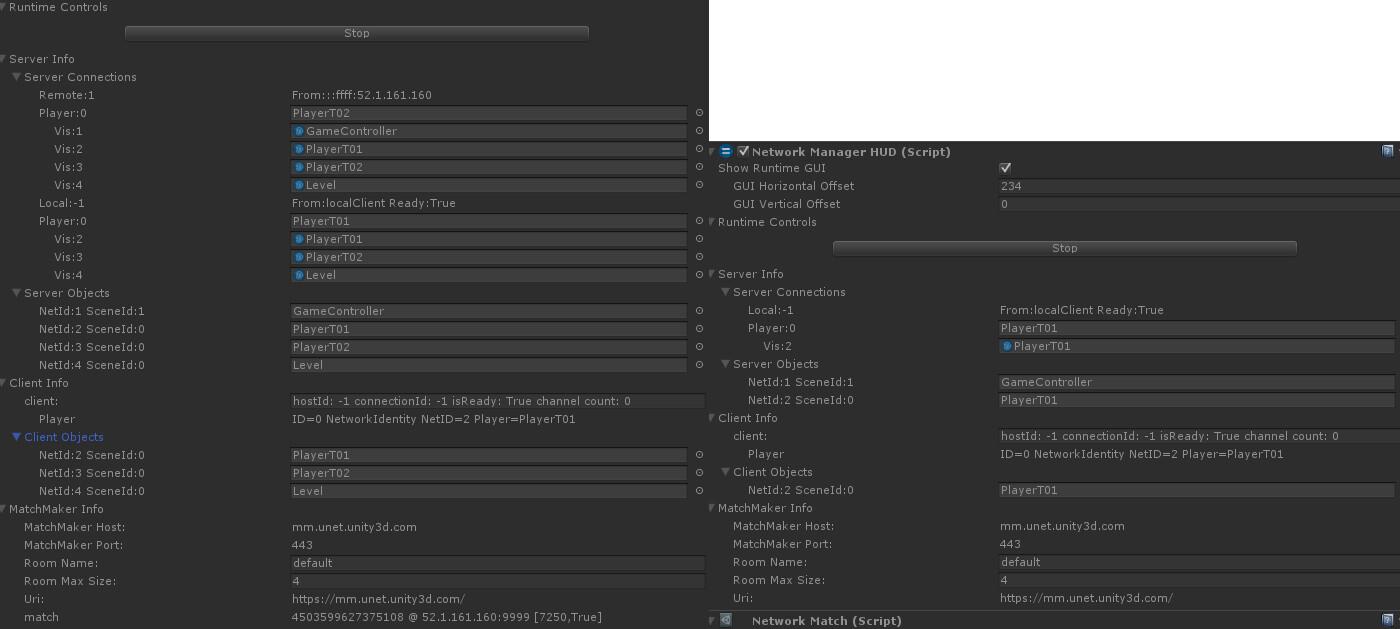The width and height of the screenshot is (1400, 629).
Task: Click the Stop button in the left inspector
Action: [x=357, y=33]
